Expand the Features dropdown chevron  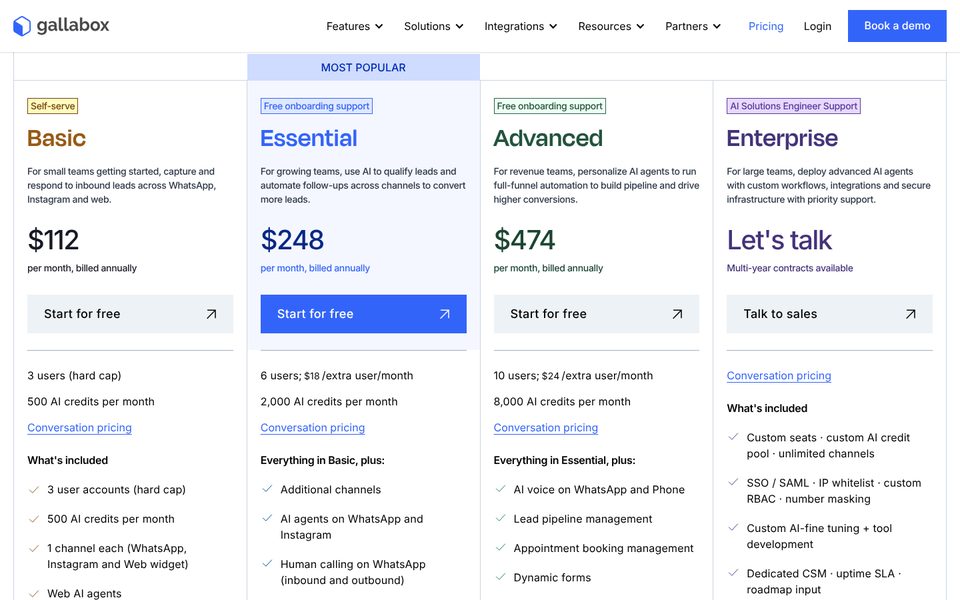(x=379, y=26)
